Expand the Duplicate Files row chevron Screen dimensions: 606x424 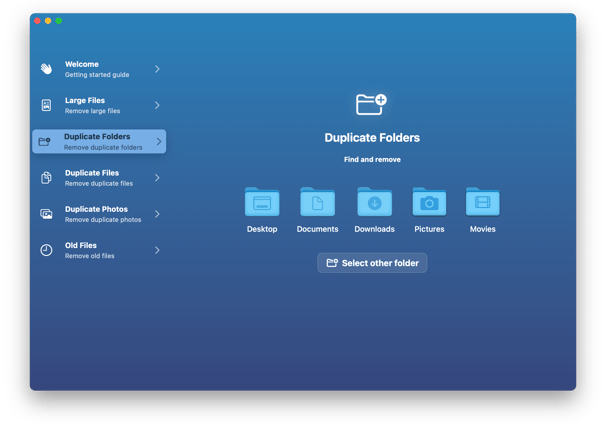click(x=157, y=178)
